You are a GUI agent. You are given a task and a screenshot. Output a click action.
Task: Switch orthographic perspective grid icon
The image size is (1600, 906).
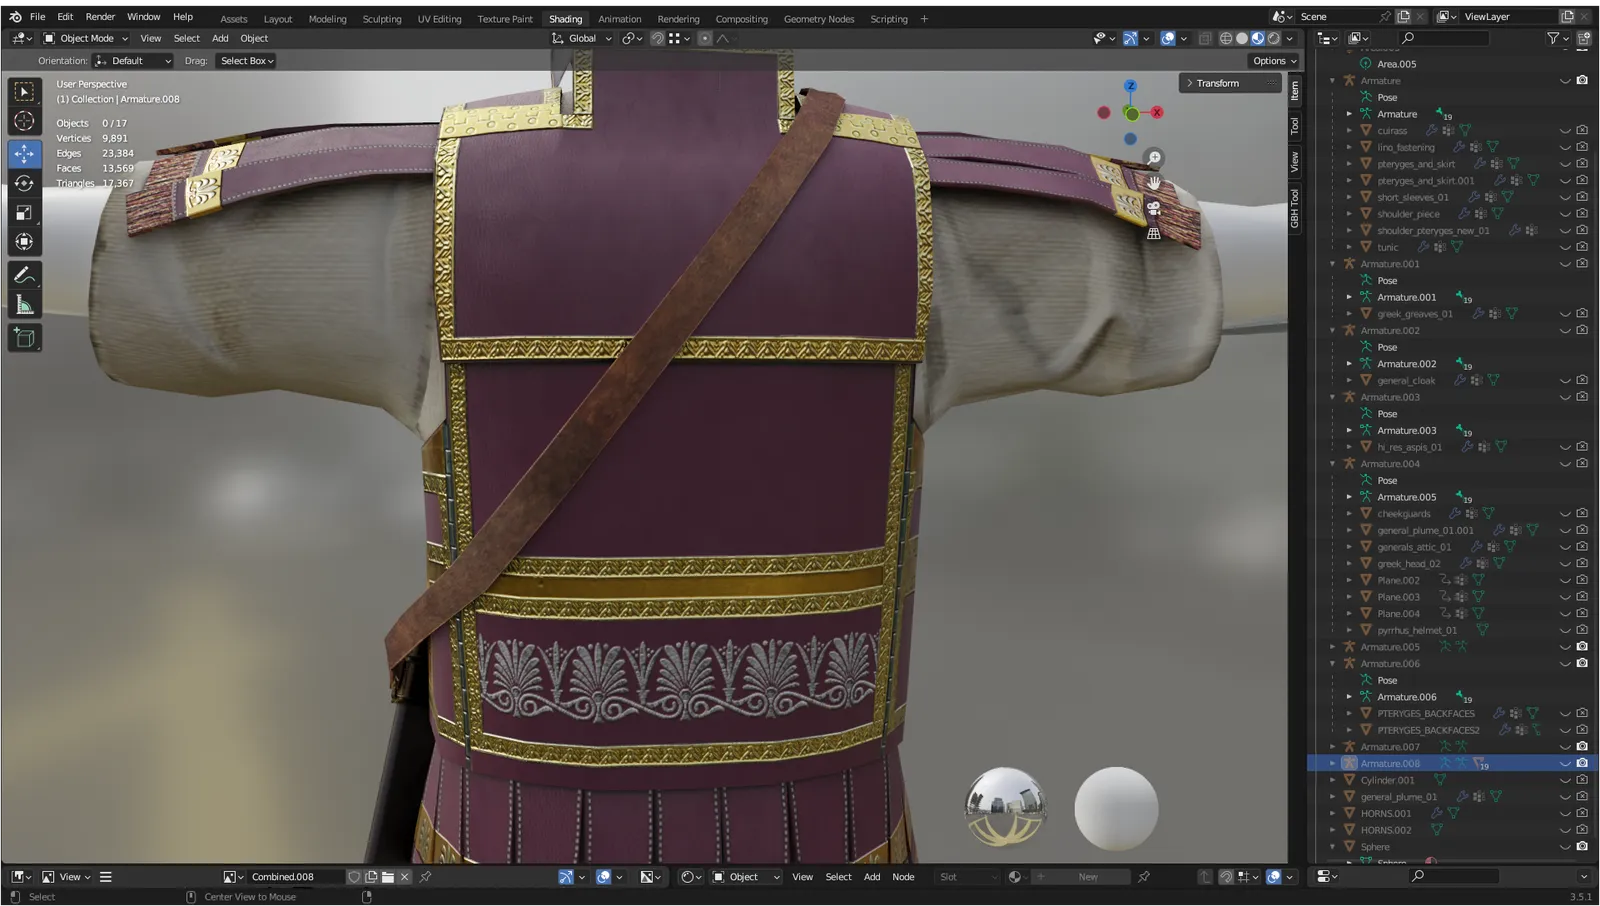click(1154, 233)
